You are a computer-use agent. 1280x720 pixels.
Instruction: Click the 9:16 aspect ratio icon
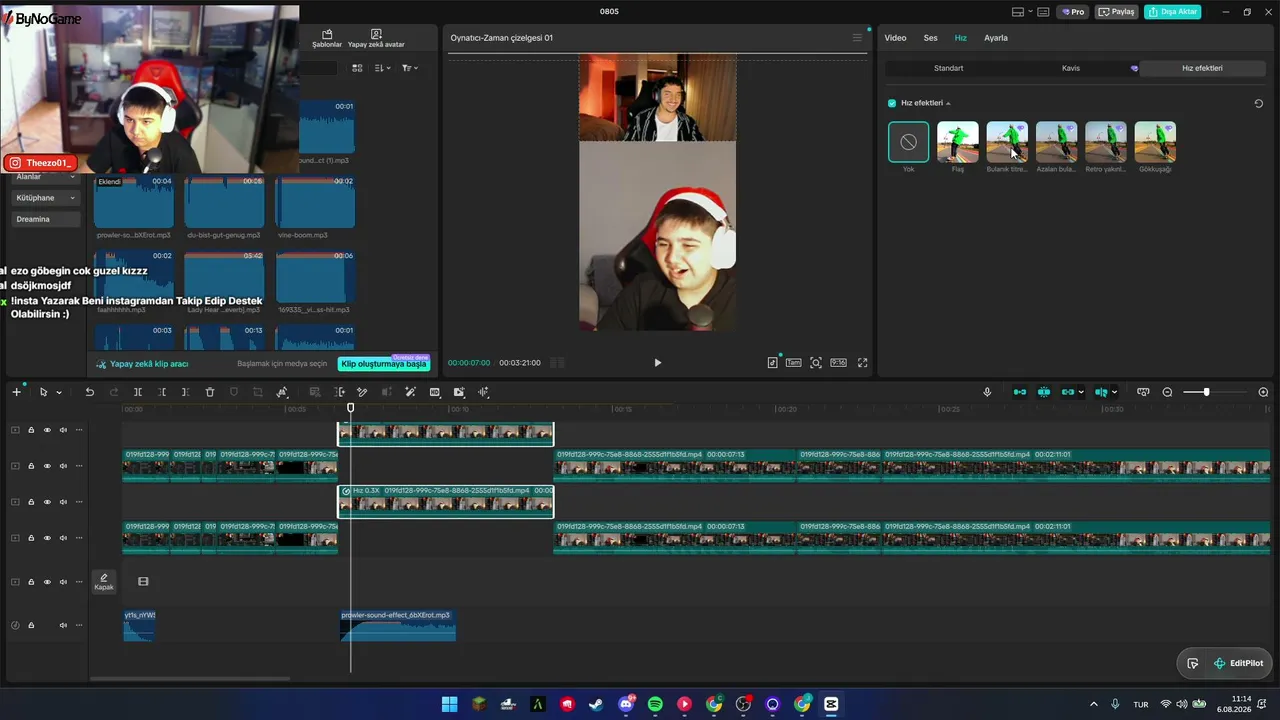pyautogui.click(x=838, y=363)
